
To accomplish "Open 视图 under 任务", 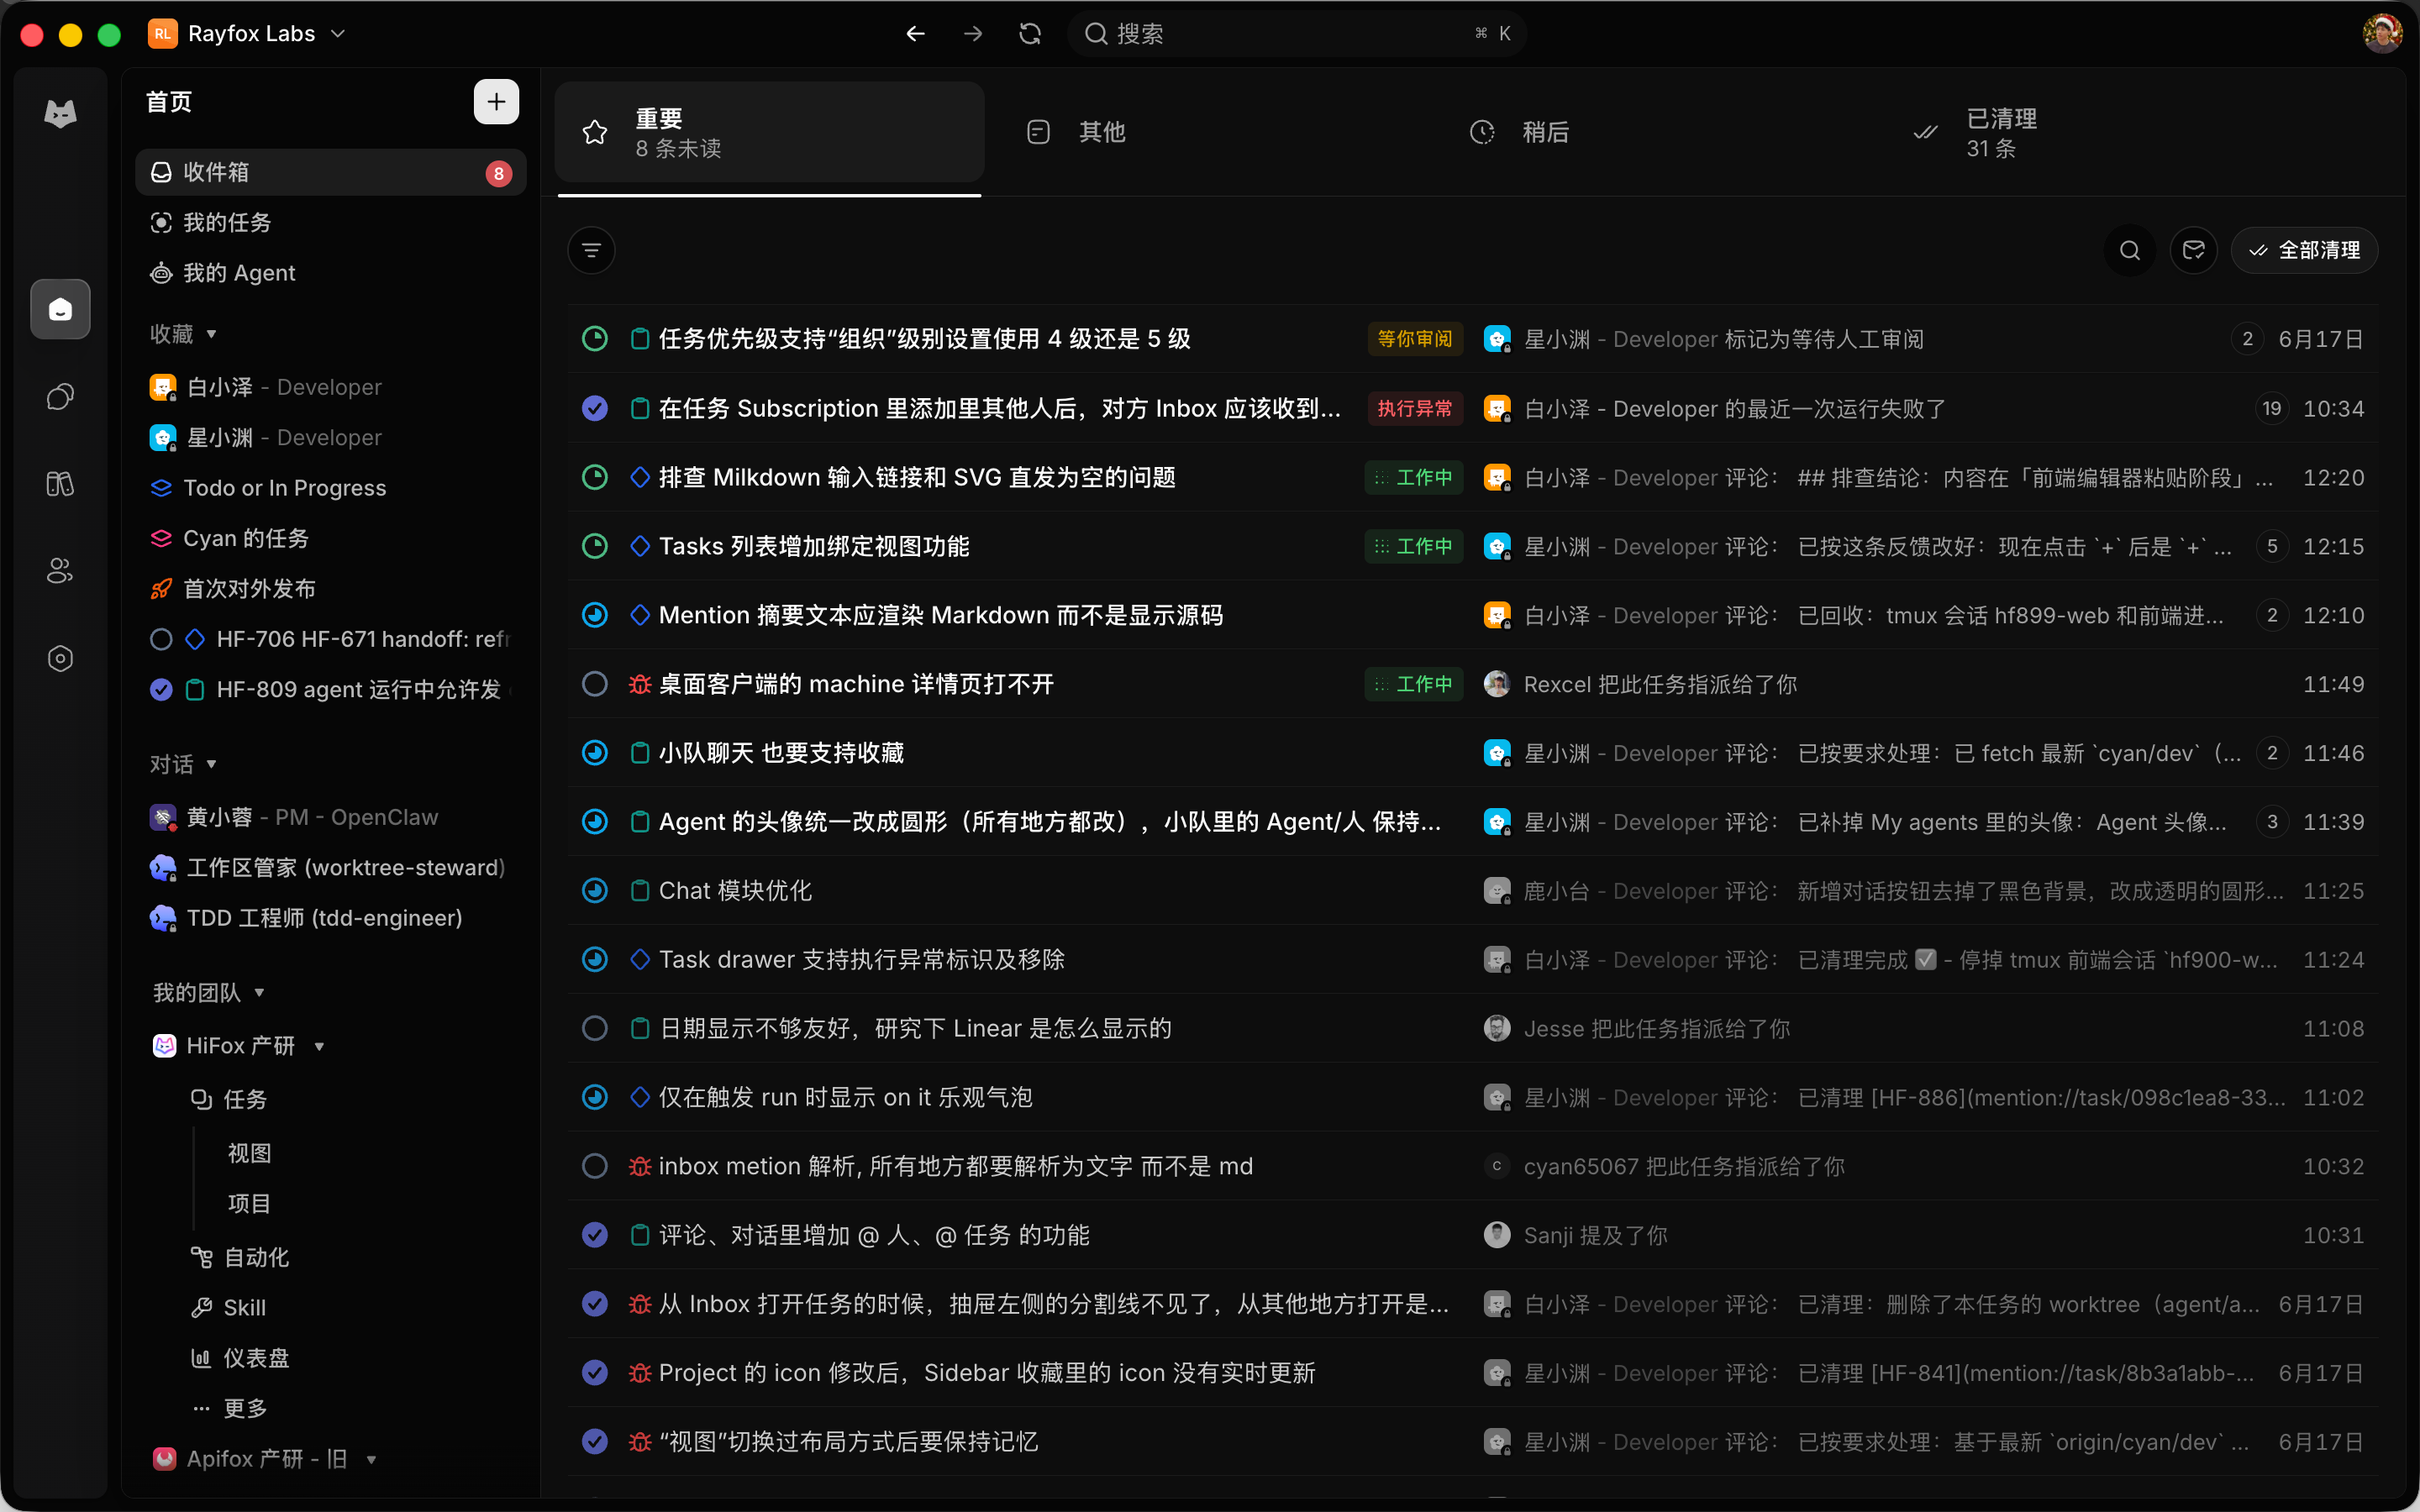I will [x=249, y=1153].
